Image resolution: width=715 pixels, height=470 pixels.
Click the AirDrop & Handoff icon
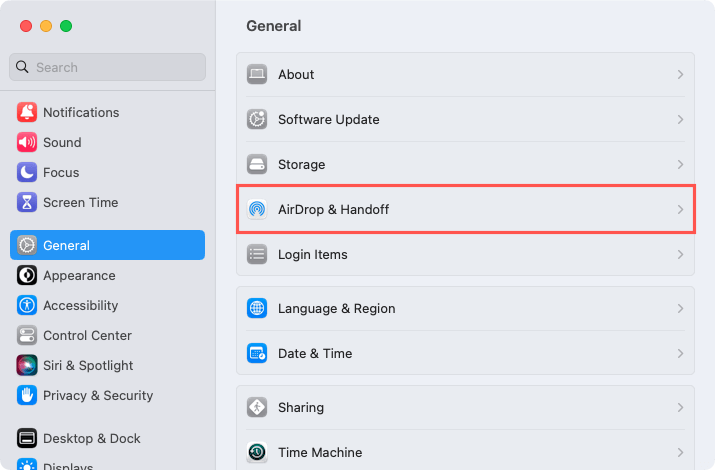point(257,209)
